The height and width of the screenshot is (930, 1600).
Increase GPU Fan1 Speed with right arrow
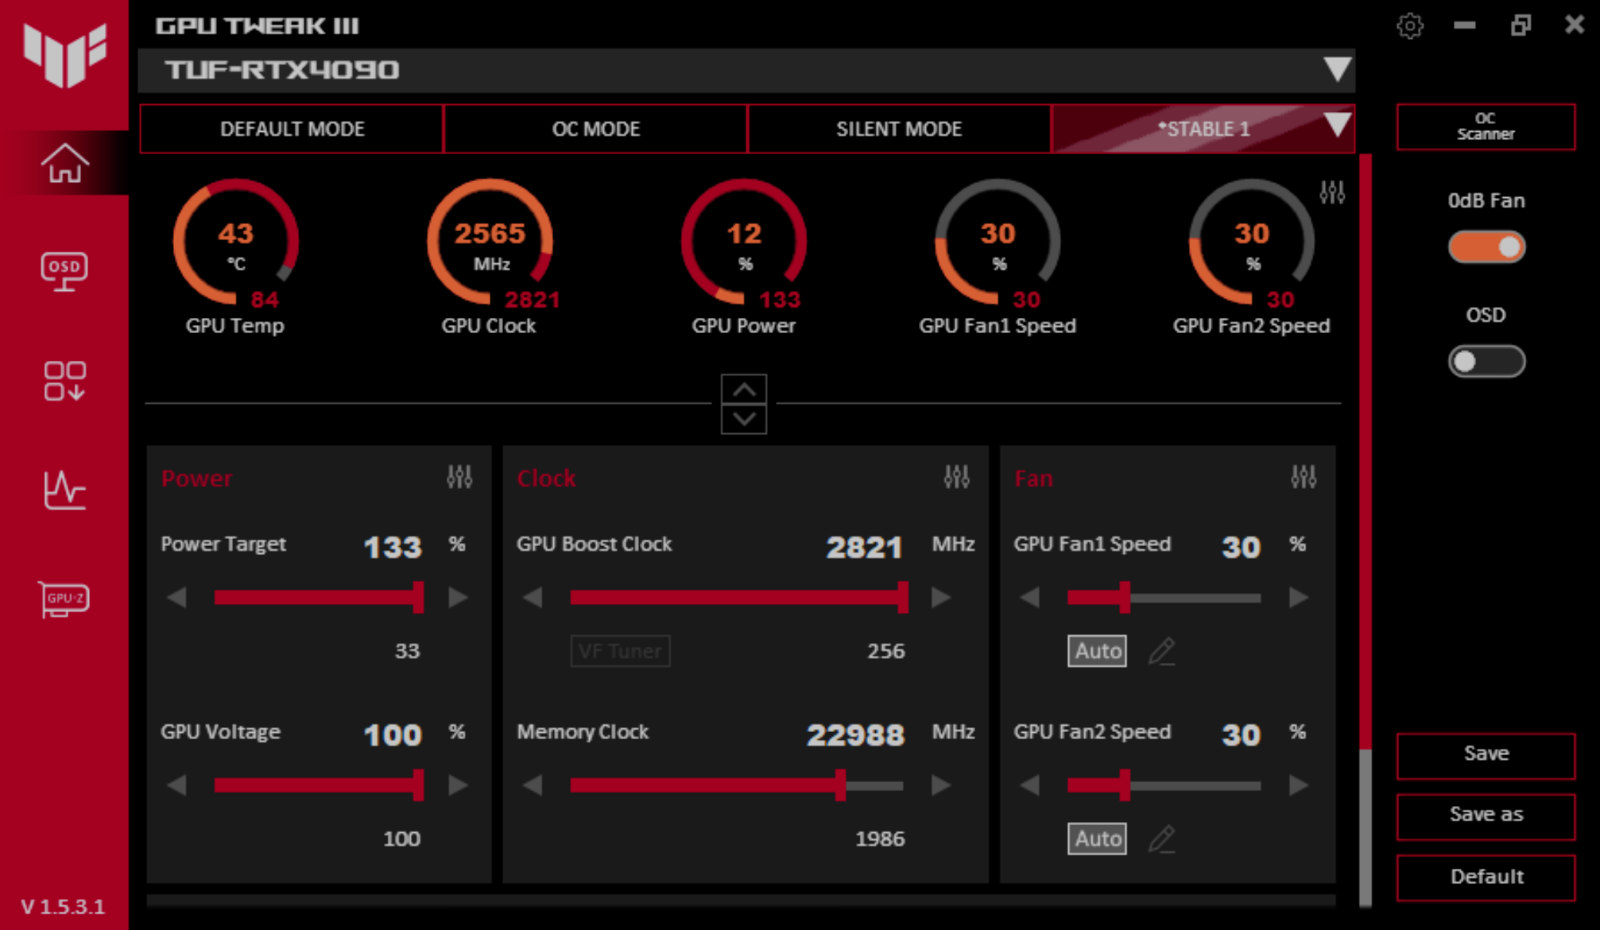pos(1298,598)
